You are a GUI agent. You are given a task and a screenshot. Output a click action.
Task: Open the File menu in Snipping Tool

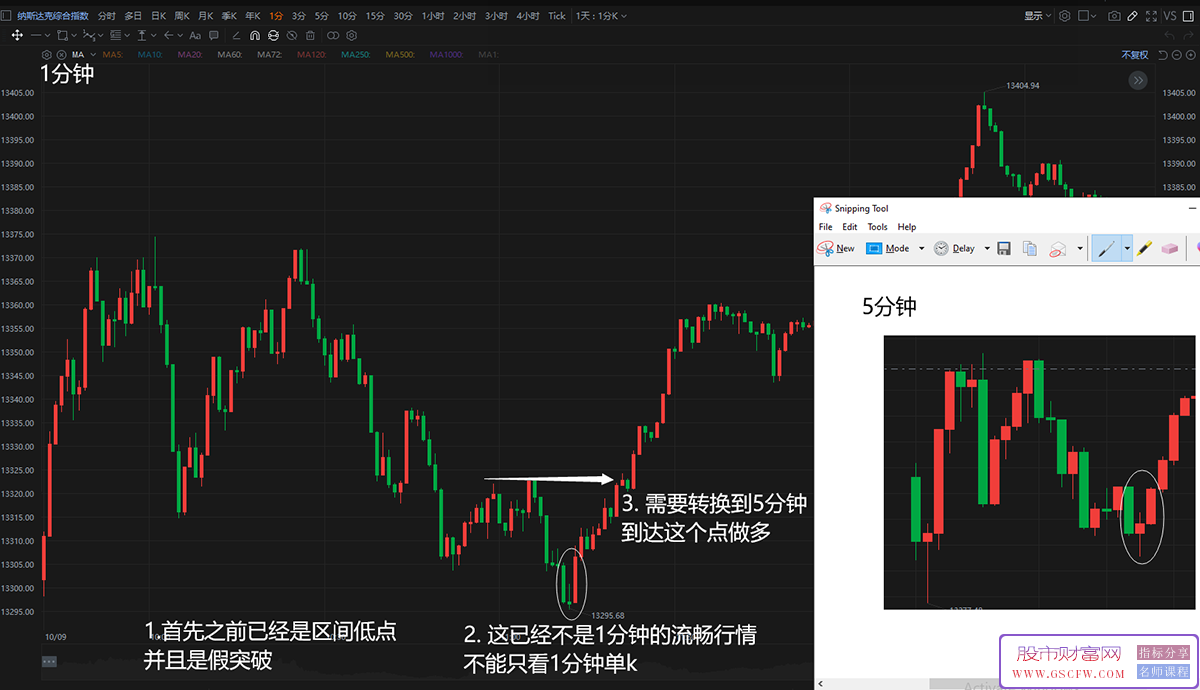tap(825, 227)
